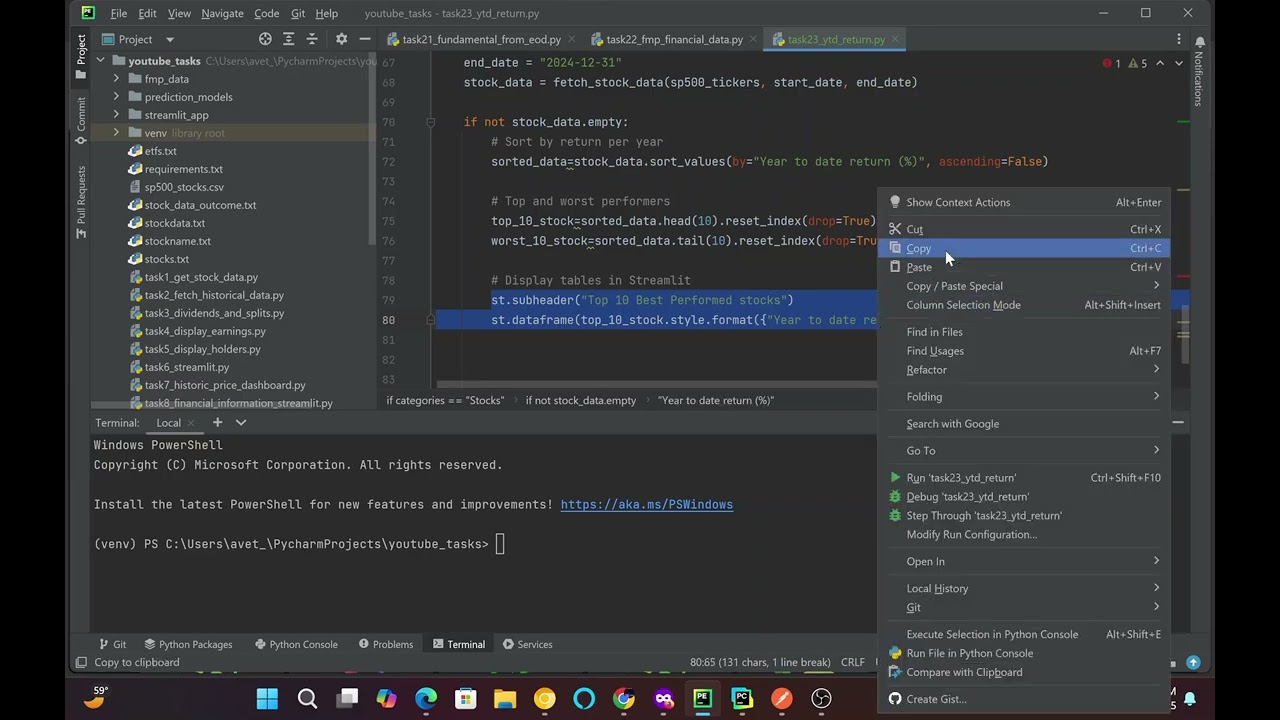The image size is (1280, 720).
Task: Compare with Clipboard
Action: (x=1024, y=673)
